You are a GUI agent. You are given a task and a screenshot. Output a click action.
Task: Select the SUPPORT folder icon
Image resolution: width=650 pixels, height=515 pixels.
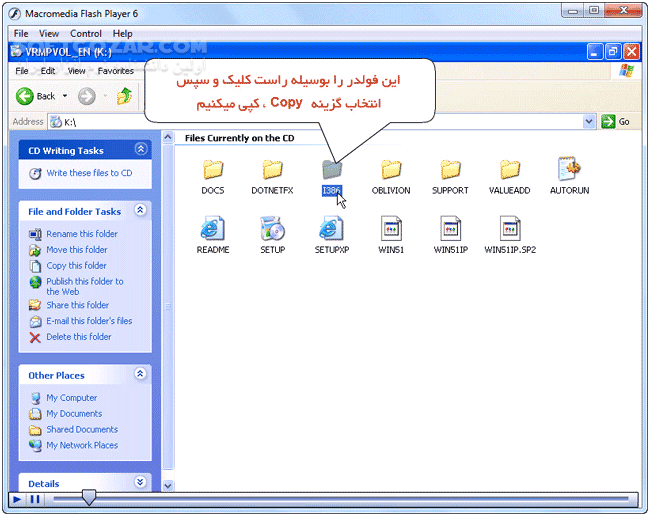(450, 169)
